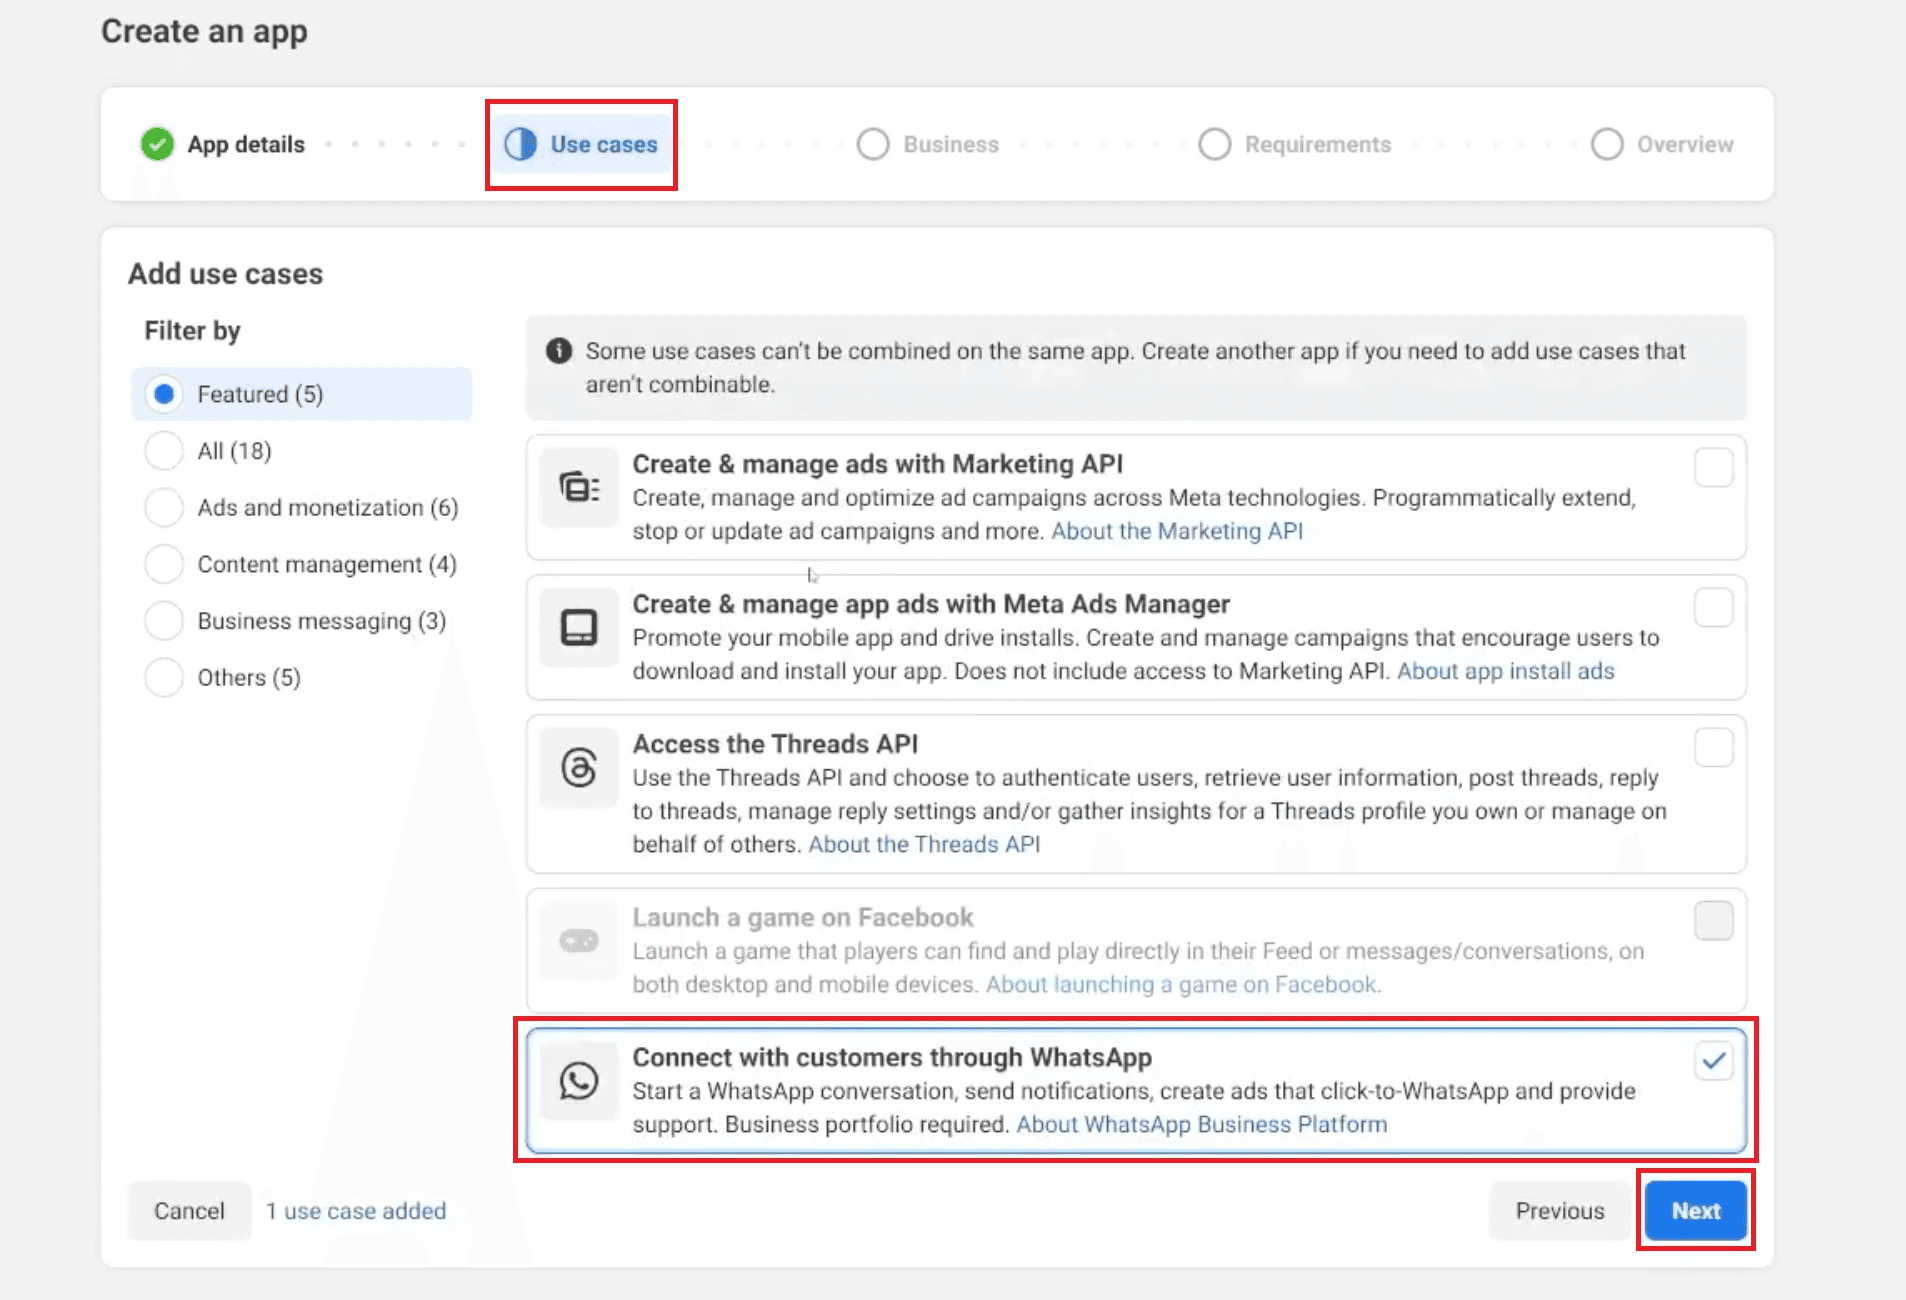Select the Content management (4) filter
1906x1300 pixels.
pyautogui.click(x=164, y=564)
